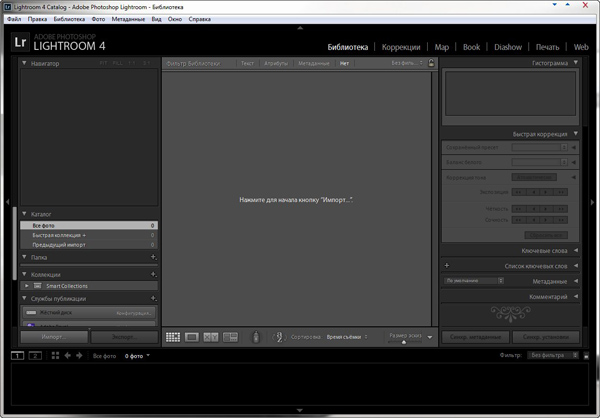Open Без фильтра filmstrip dropdown
The image size is (600, 418).
pos(553,355)
